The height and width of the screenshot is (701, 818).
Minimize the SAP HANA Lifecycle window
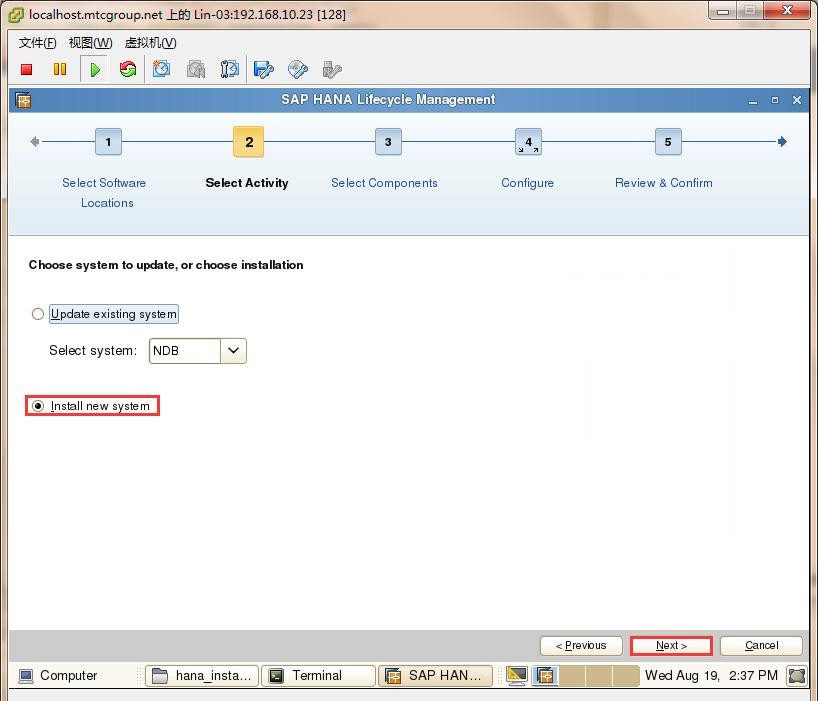pyautogui.click(x=753, y=100)
